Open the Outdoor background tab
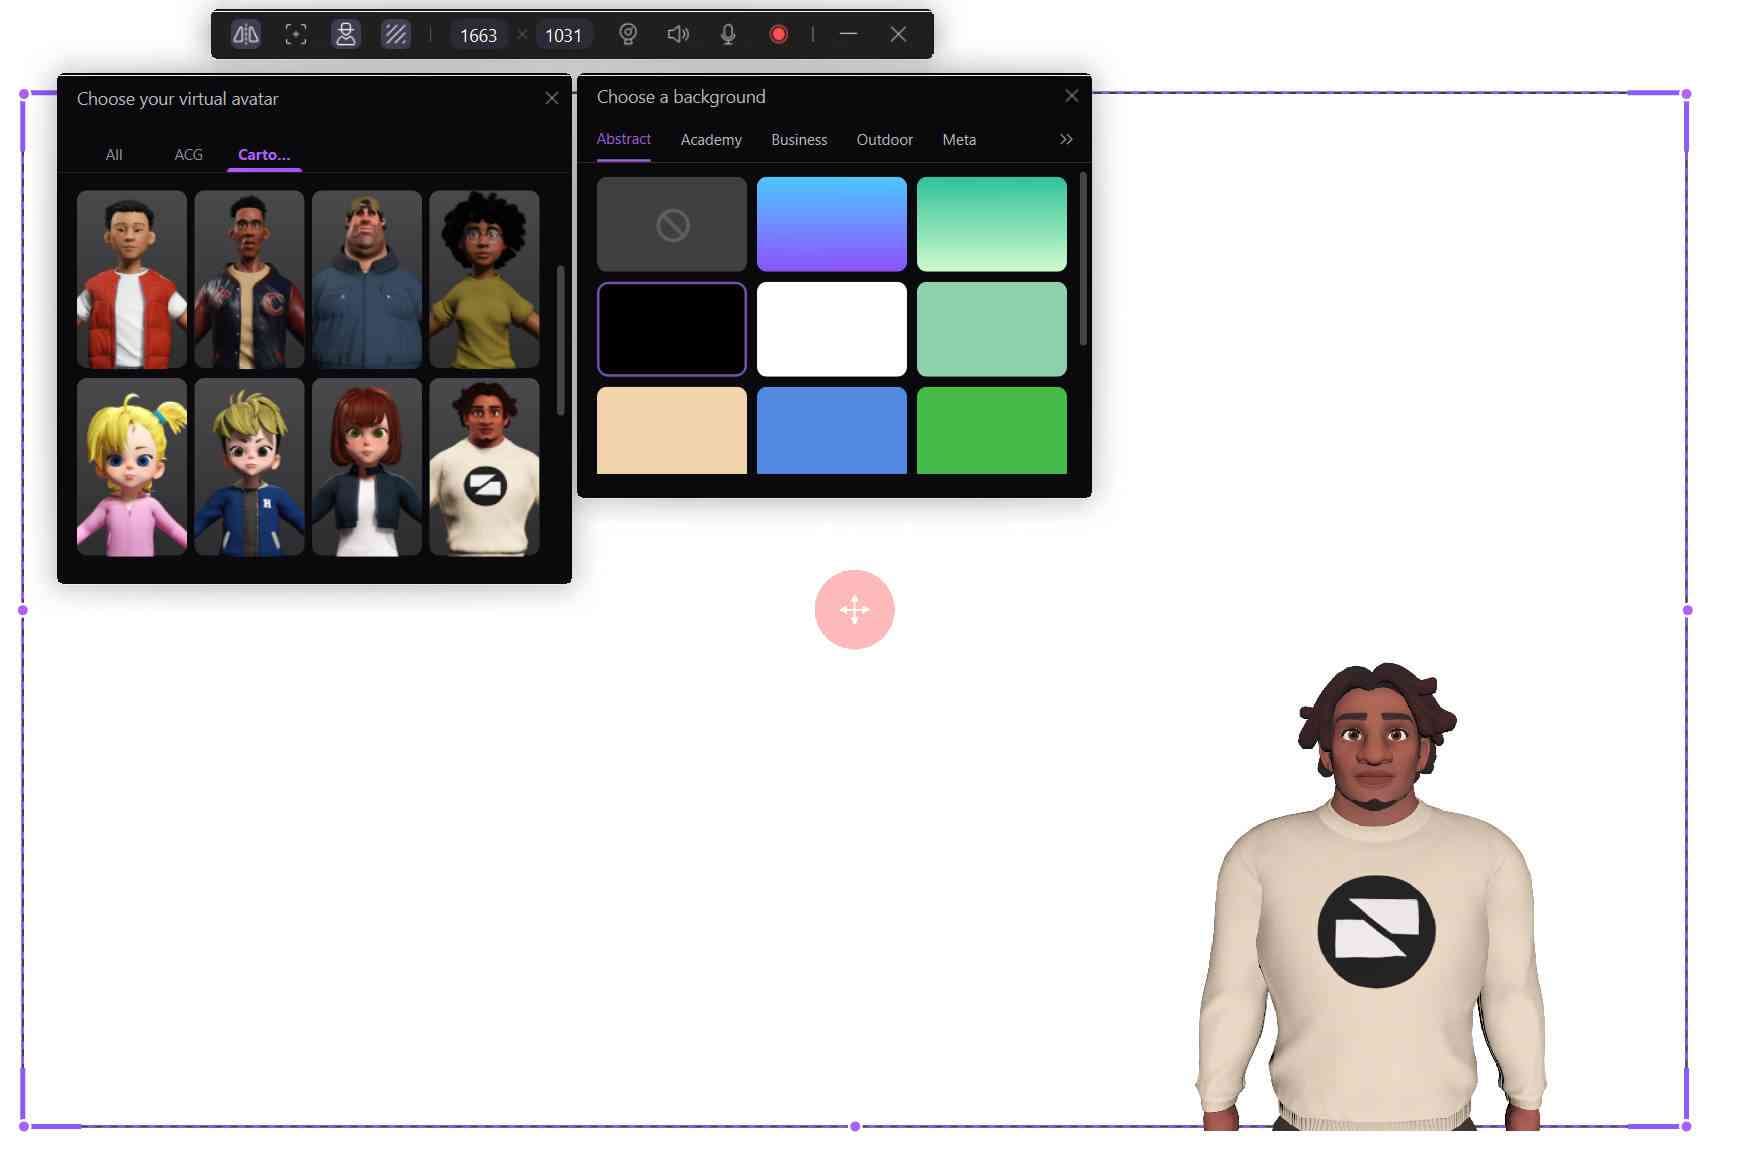Image resolution: width=1749 pixels, height=1151 pixels. point(885,140)
